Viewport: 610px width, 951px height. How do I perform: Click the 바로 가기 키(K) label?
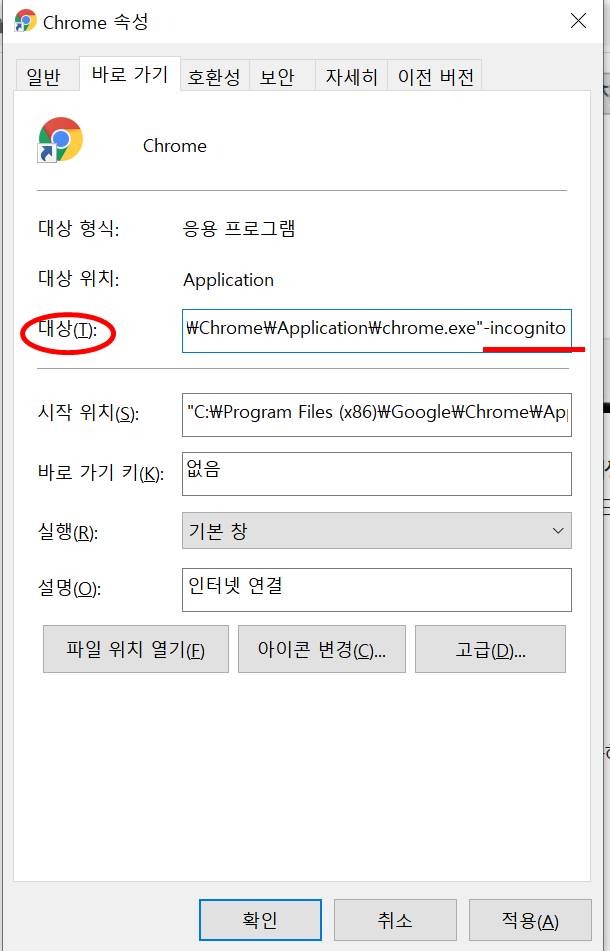point(101,472)
